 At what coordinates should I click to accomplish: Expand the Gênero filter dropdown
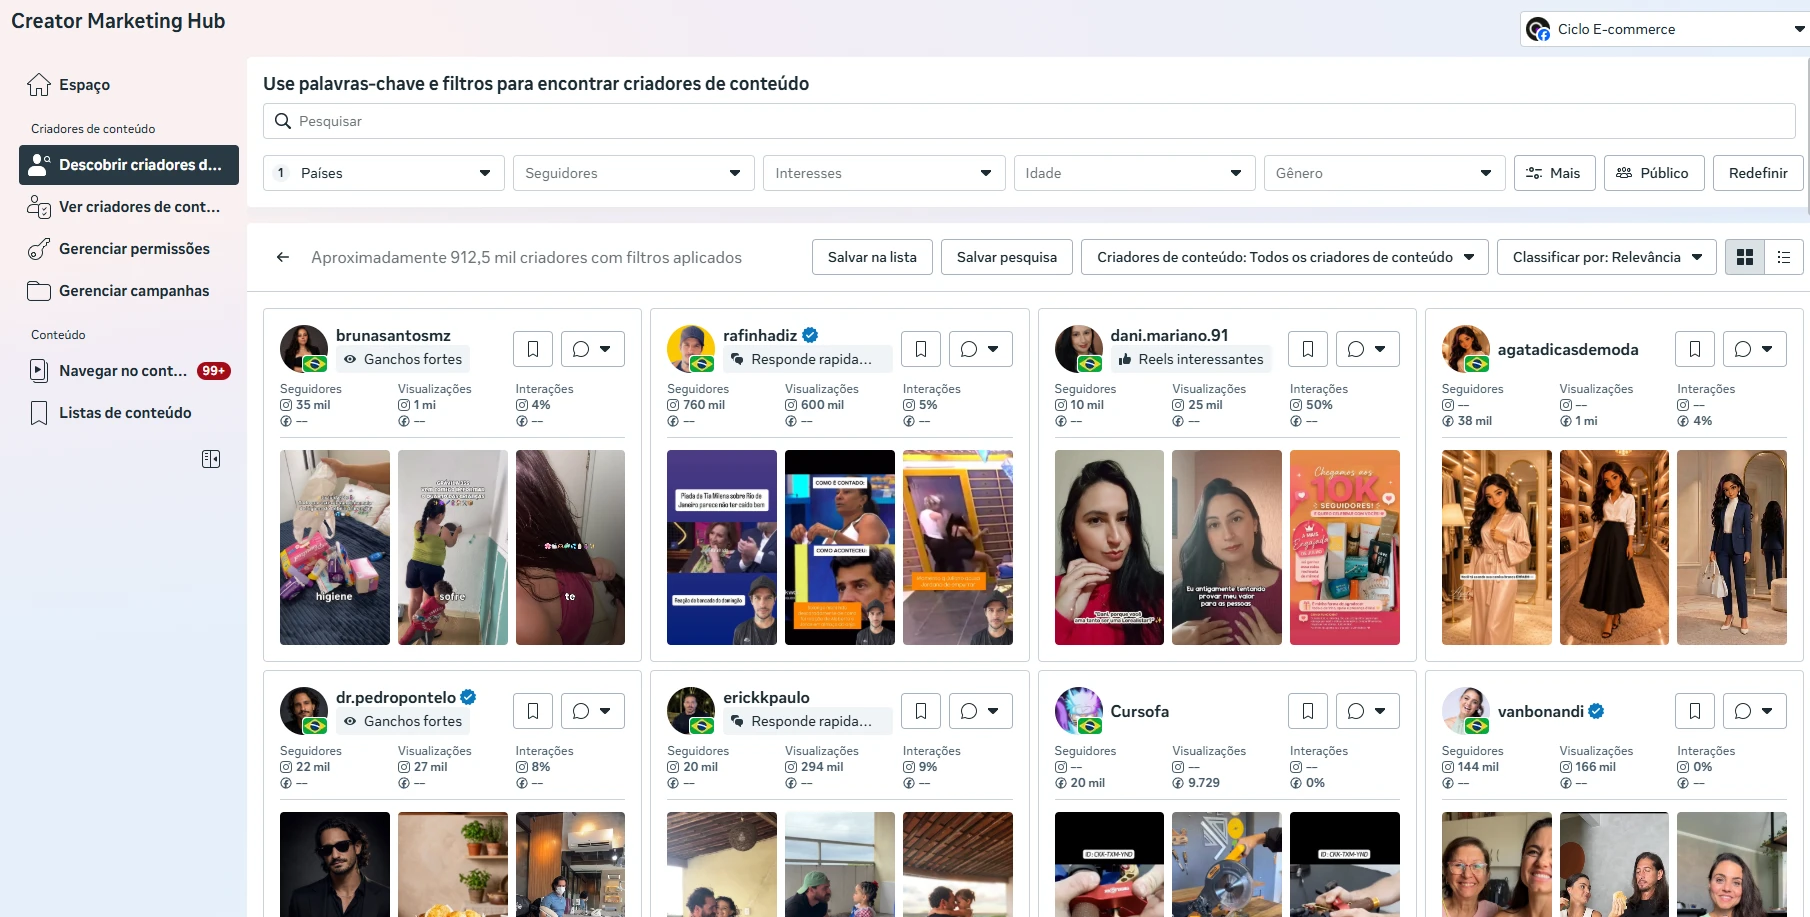point(1384,173)
